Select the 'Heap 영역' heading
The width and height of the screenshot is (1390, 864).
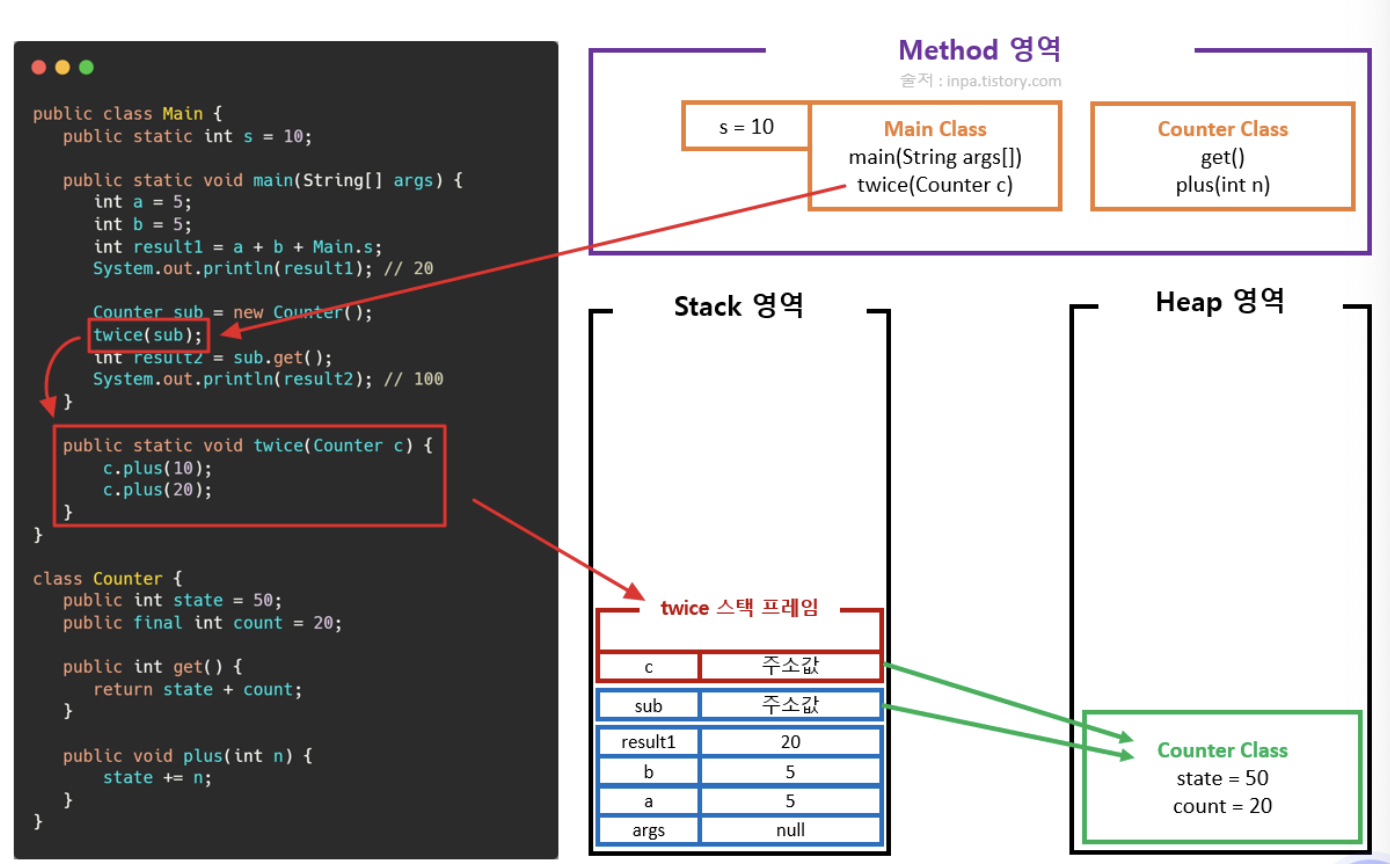click(x=1219, y=301)
